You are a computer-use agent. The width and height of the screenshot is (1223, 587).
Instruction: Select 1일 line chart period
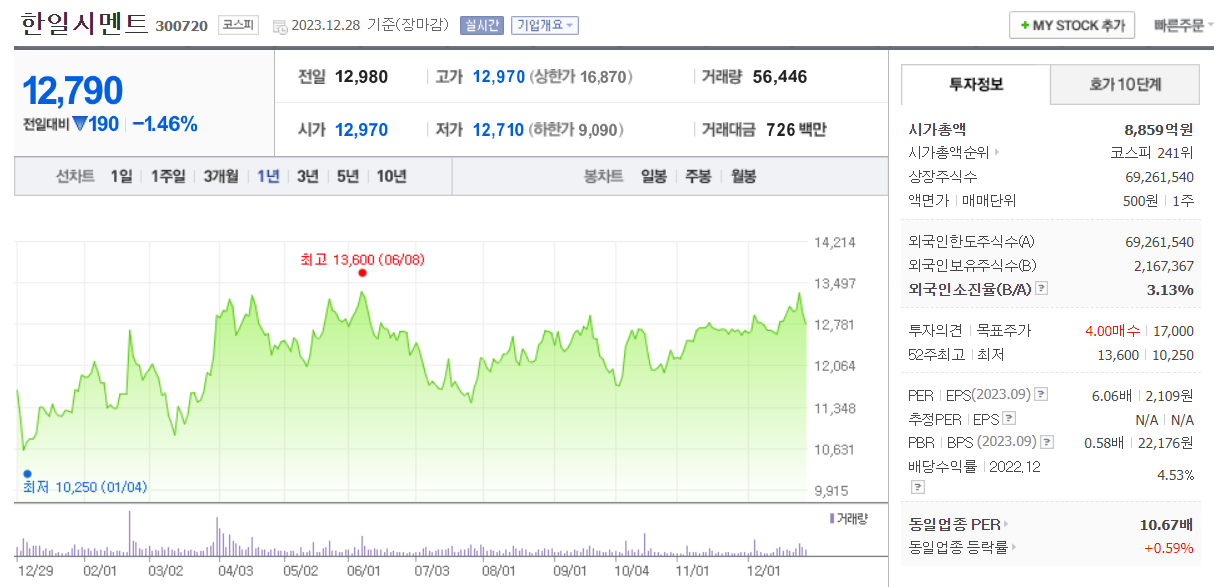tap(121, 177)
